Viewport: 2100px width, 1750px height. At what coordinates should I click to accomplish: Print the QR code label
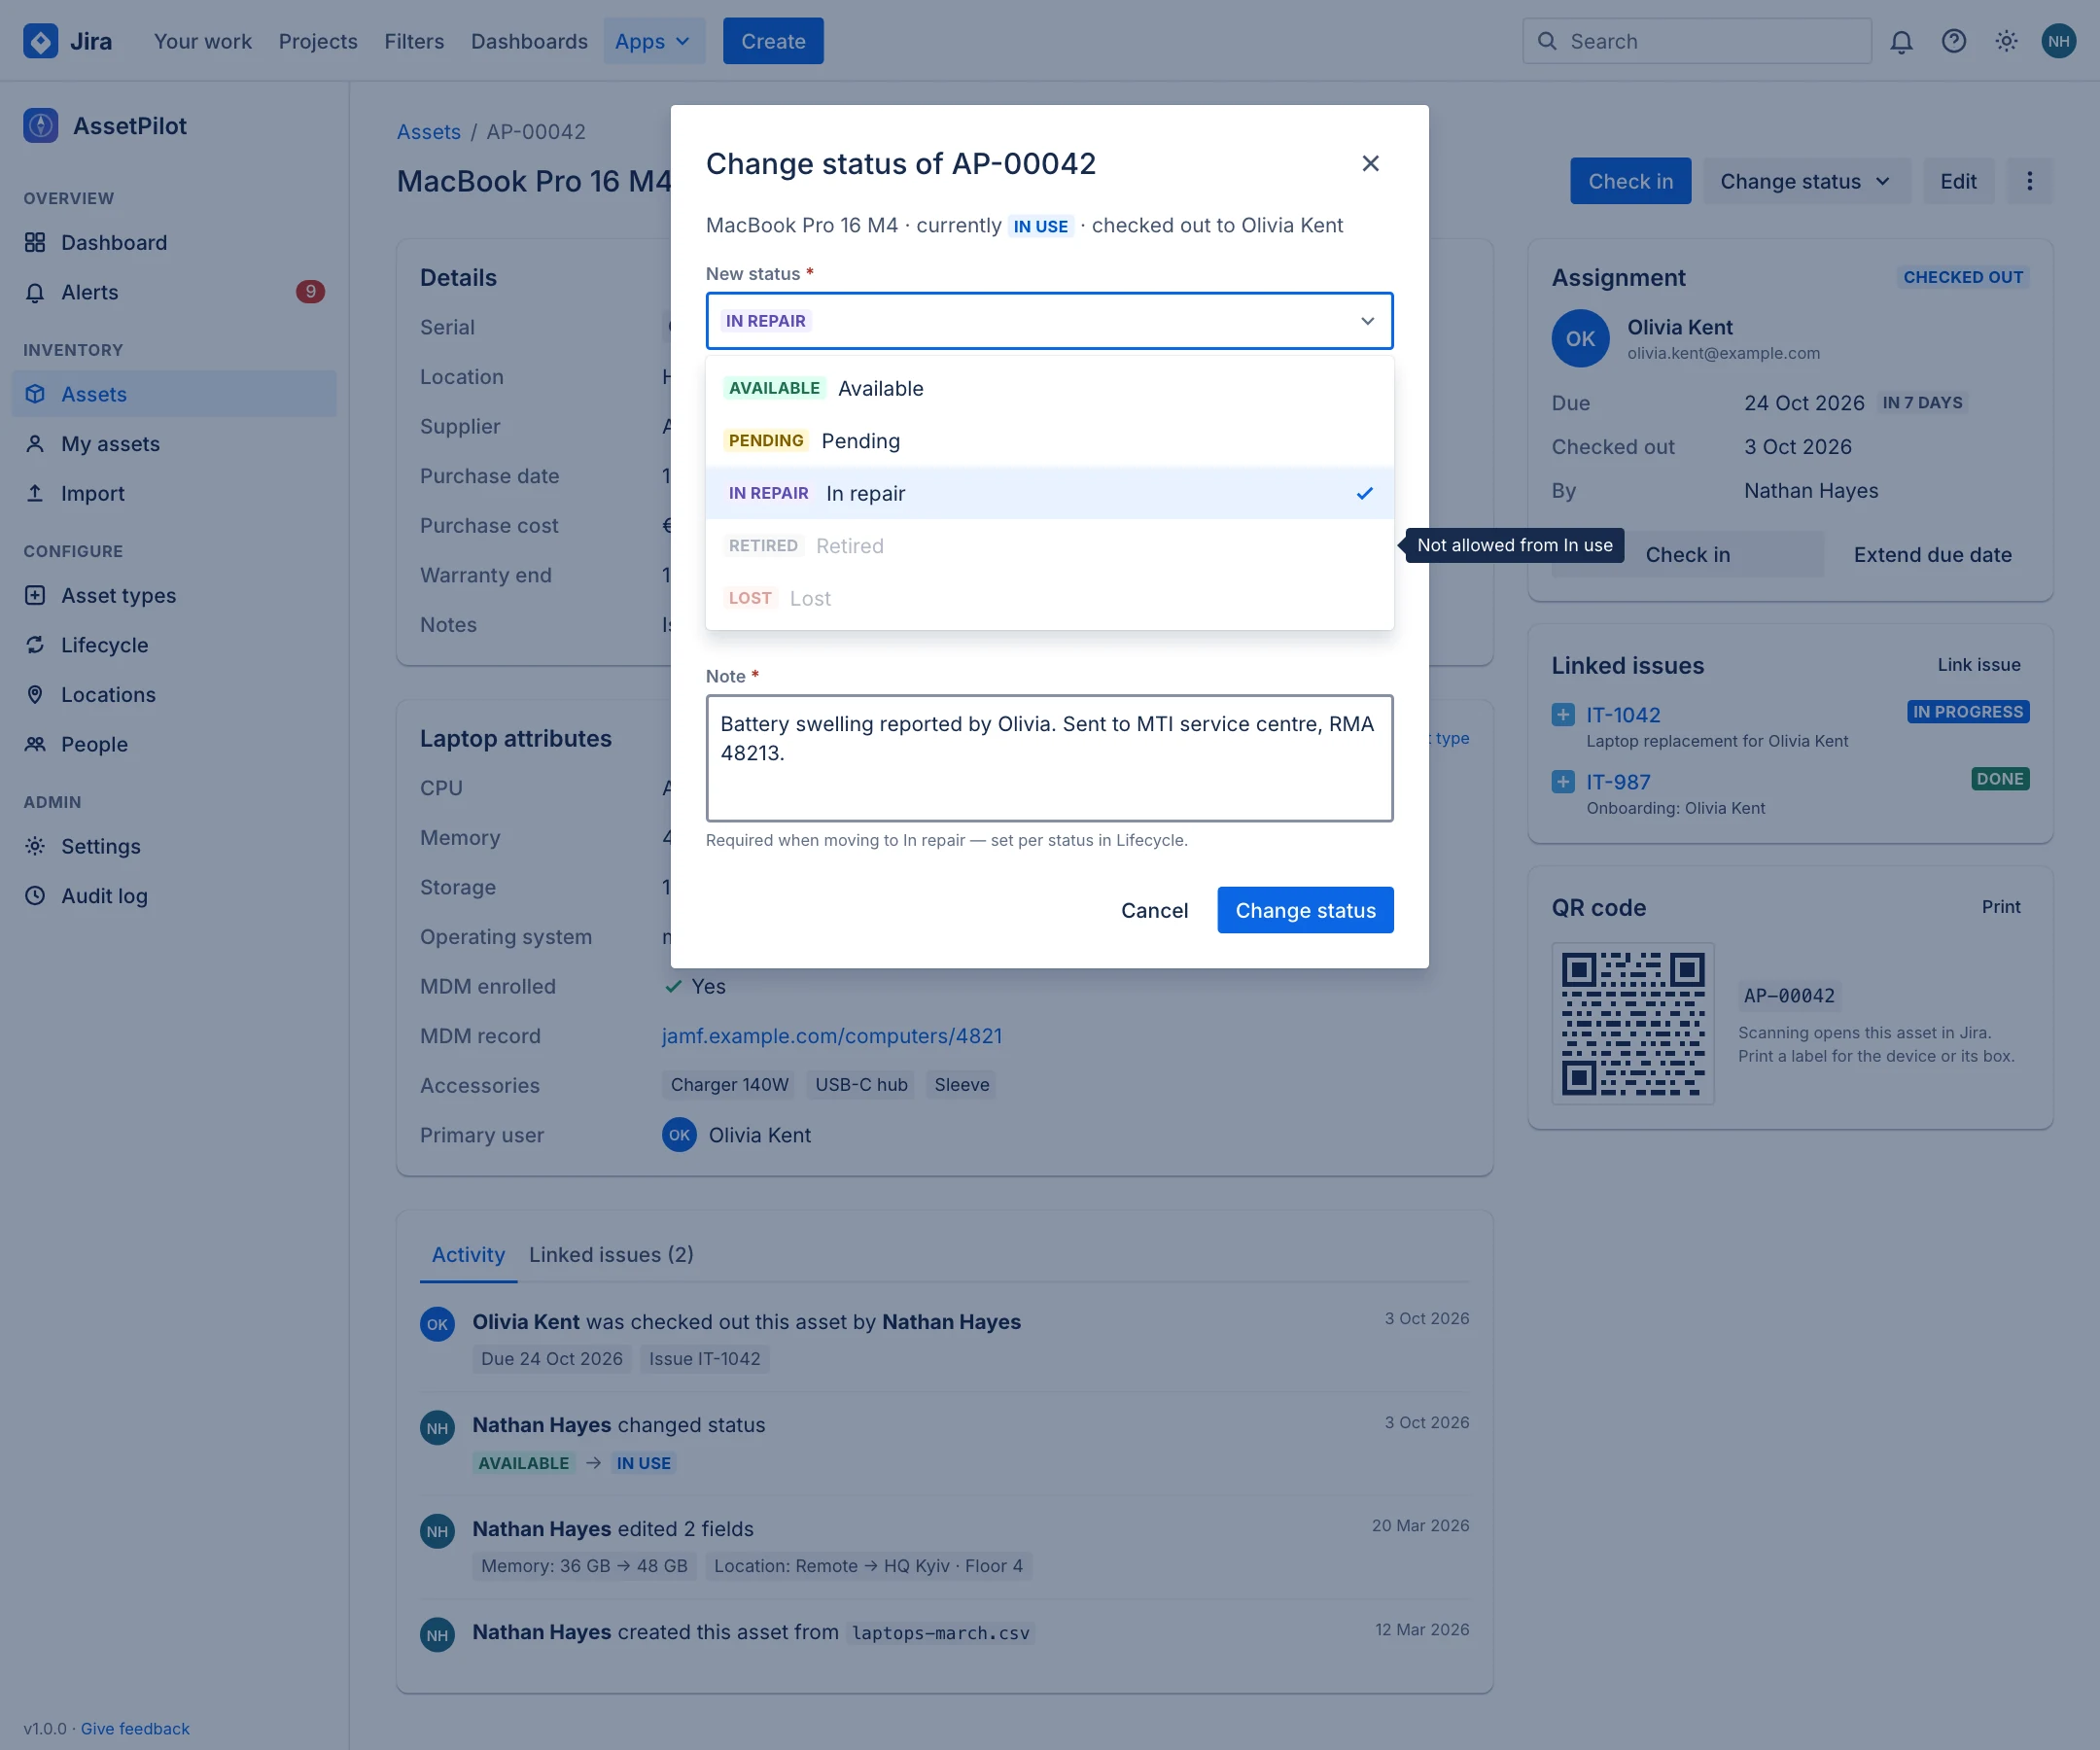2001,907
